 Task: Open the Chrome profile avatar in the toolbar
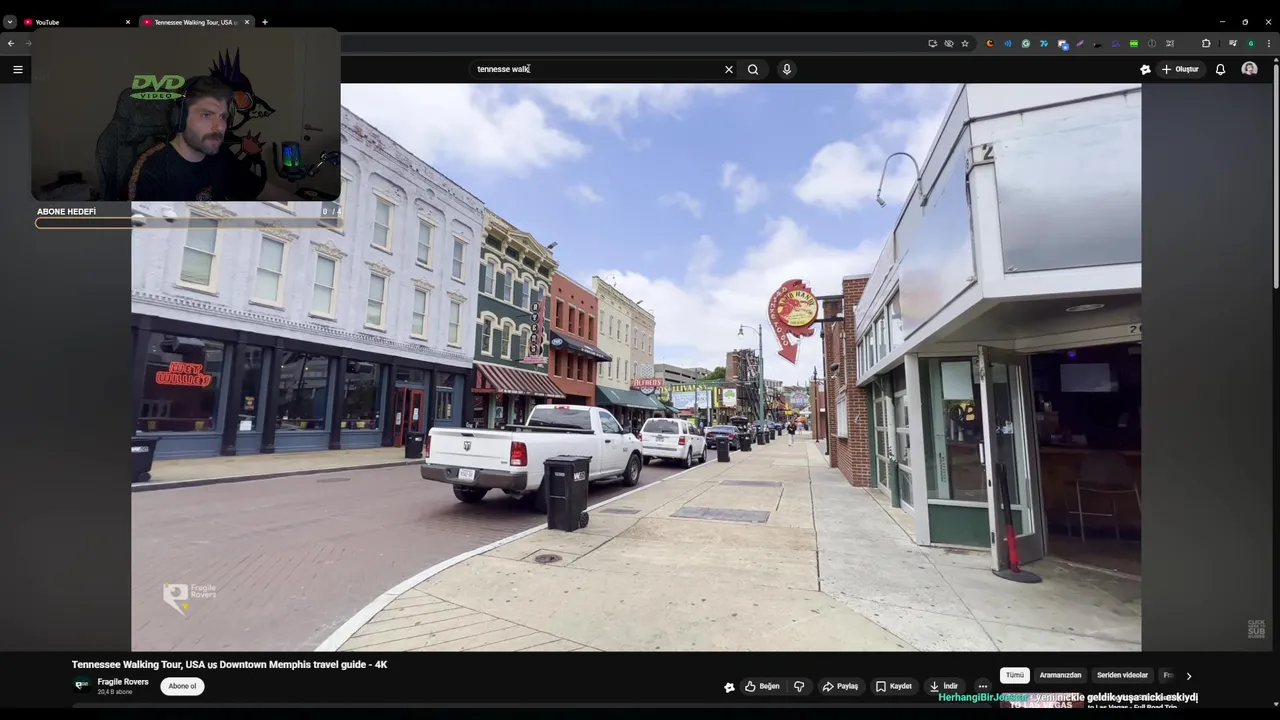tap(1251, 43)
